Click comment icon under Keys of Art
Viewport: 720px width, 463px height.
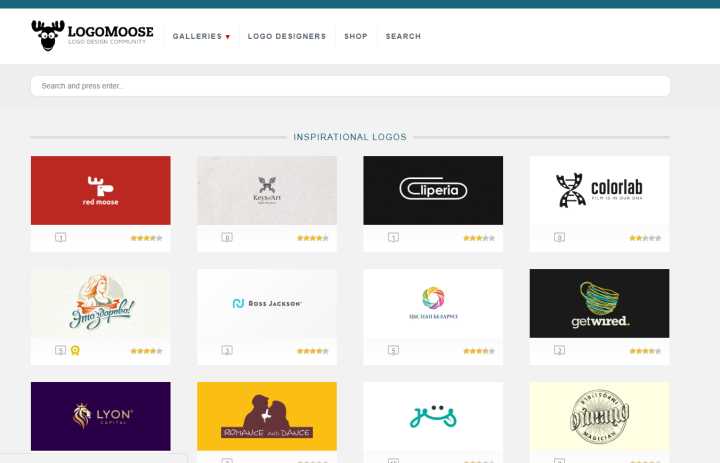pos(227,237)
